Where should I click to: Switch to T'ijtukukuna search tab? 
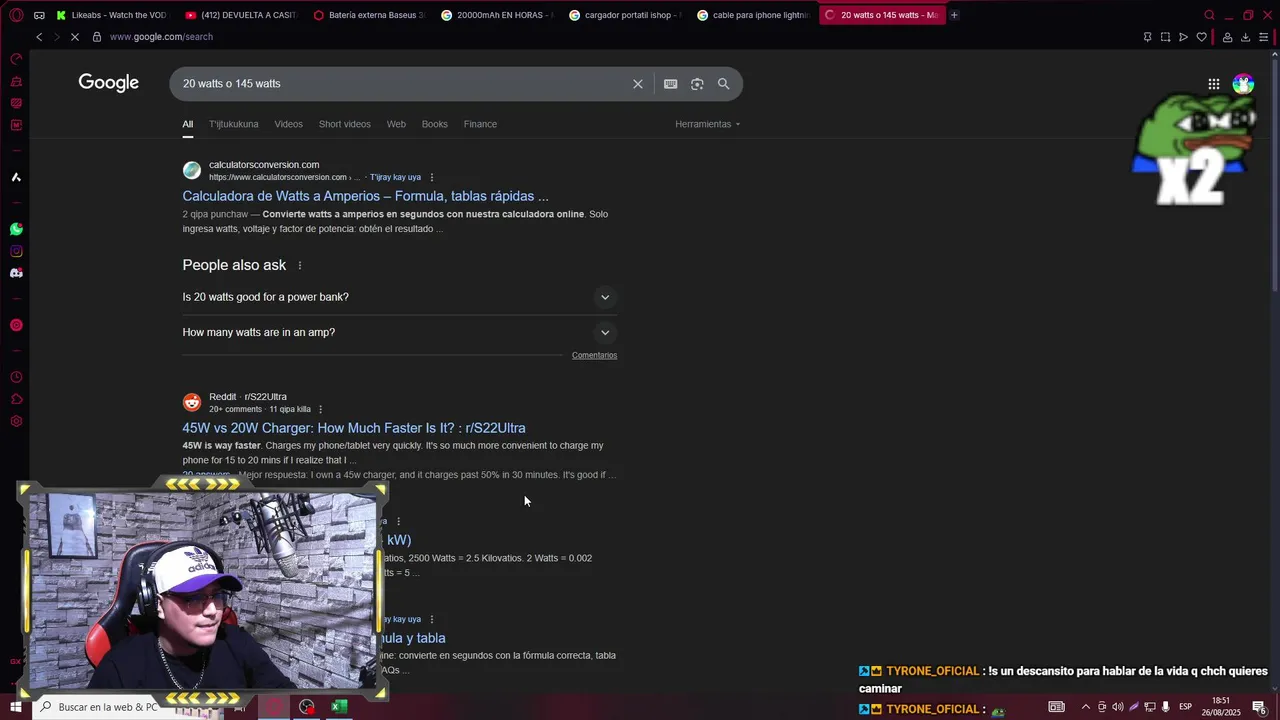click(233, 124)
